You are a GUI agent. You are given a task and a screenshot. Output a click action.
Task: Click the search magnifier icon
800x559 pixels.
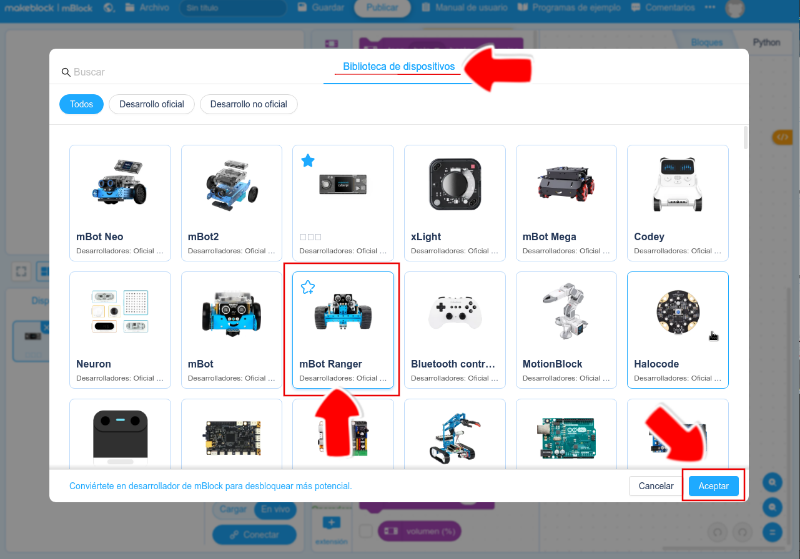66,72
